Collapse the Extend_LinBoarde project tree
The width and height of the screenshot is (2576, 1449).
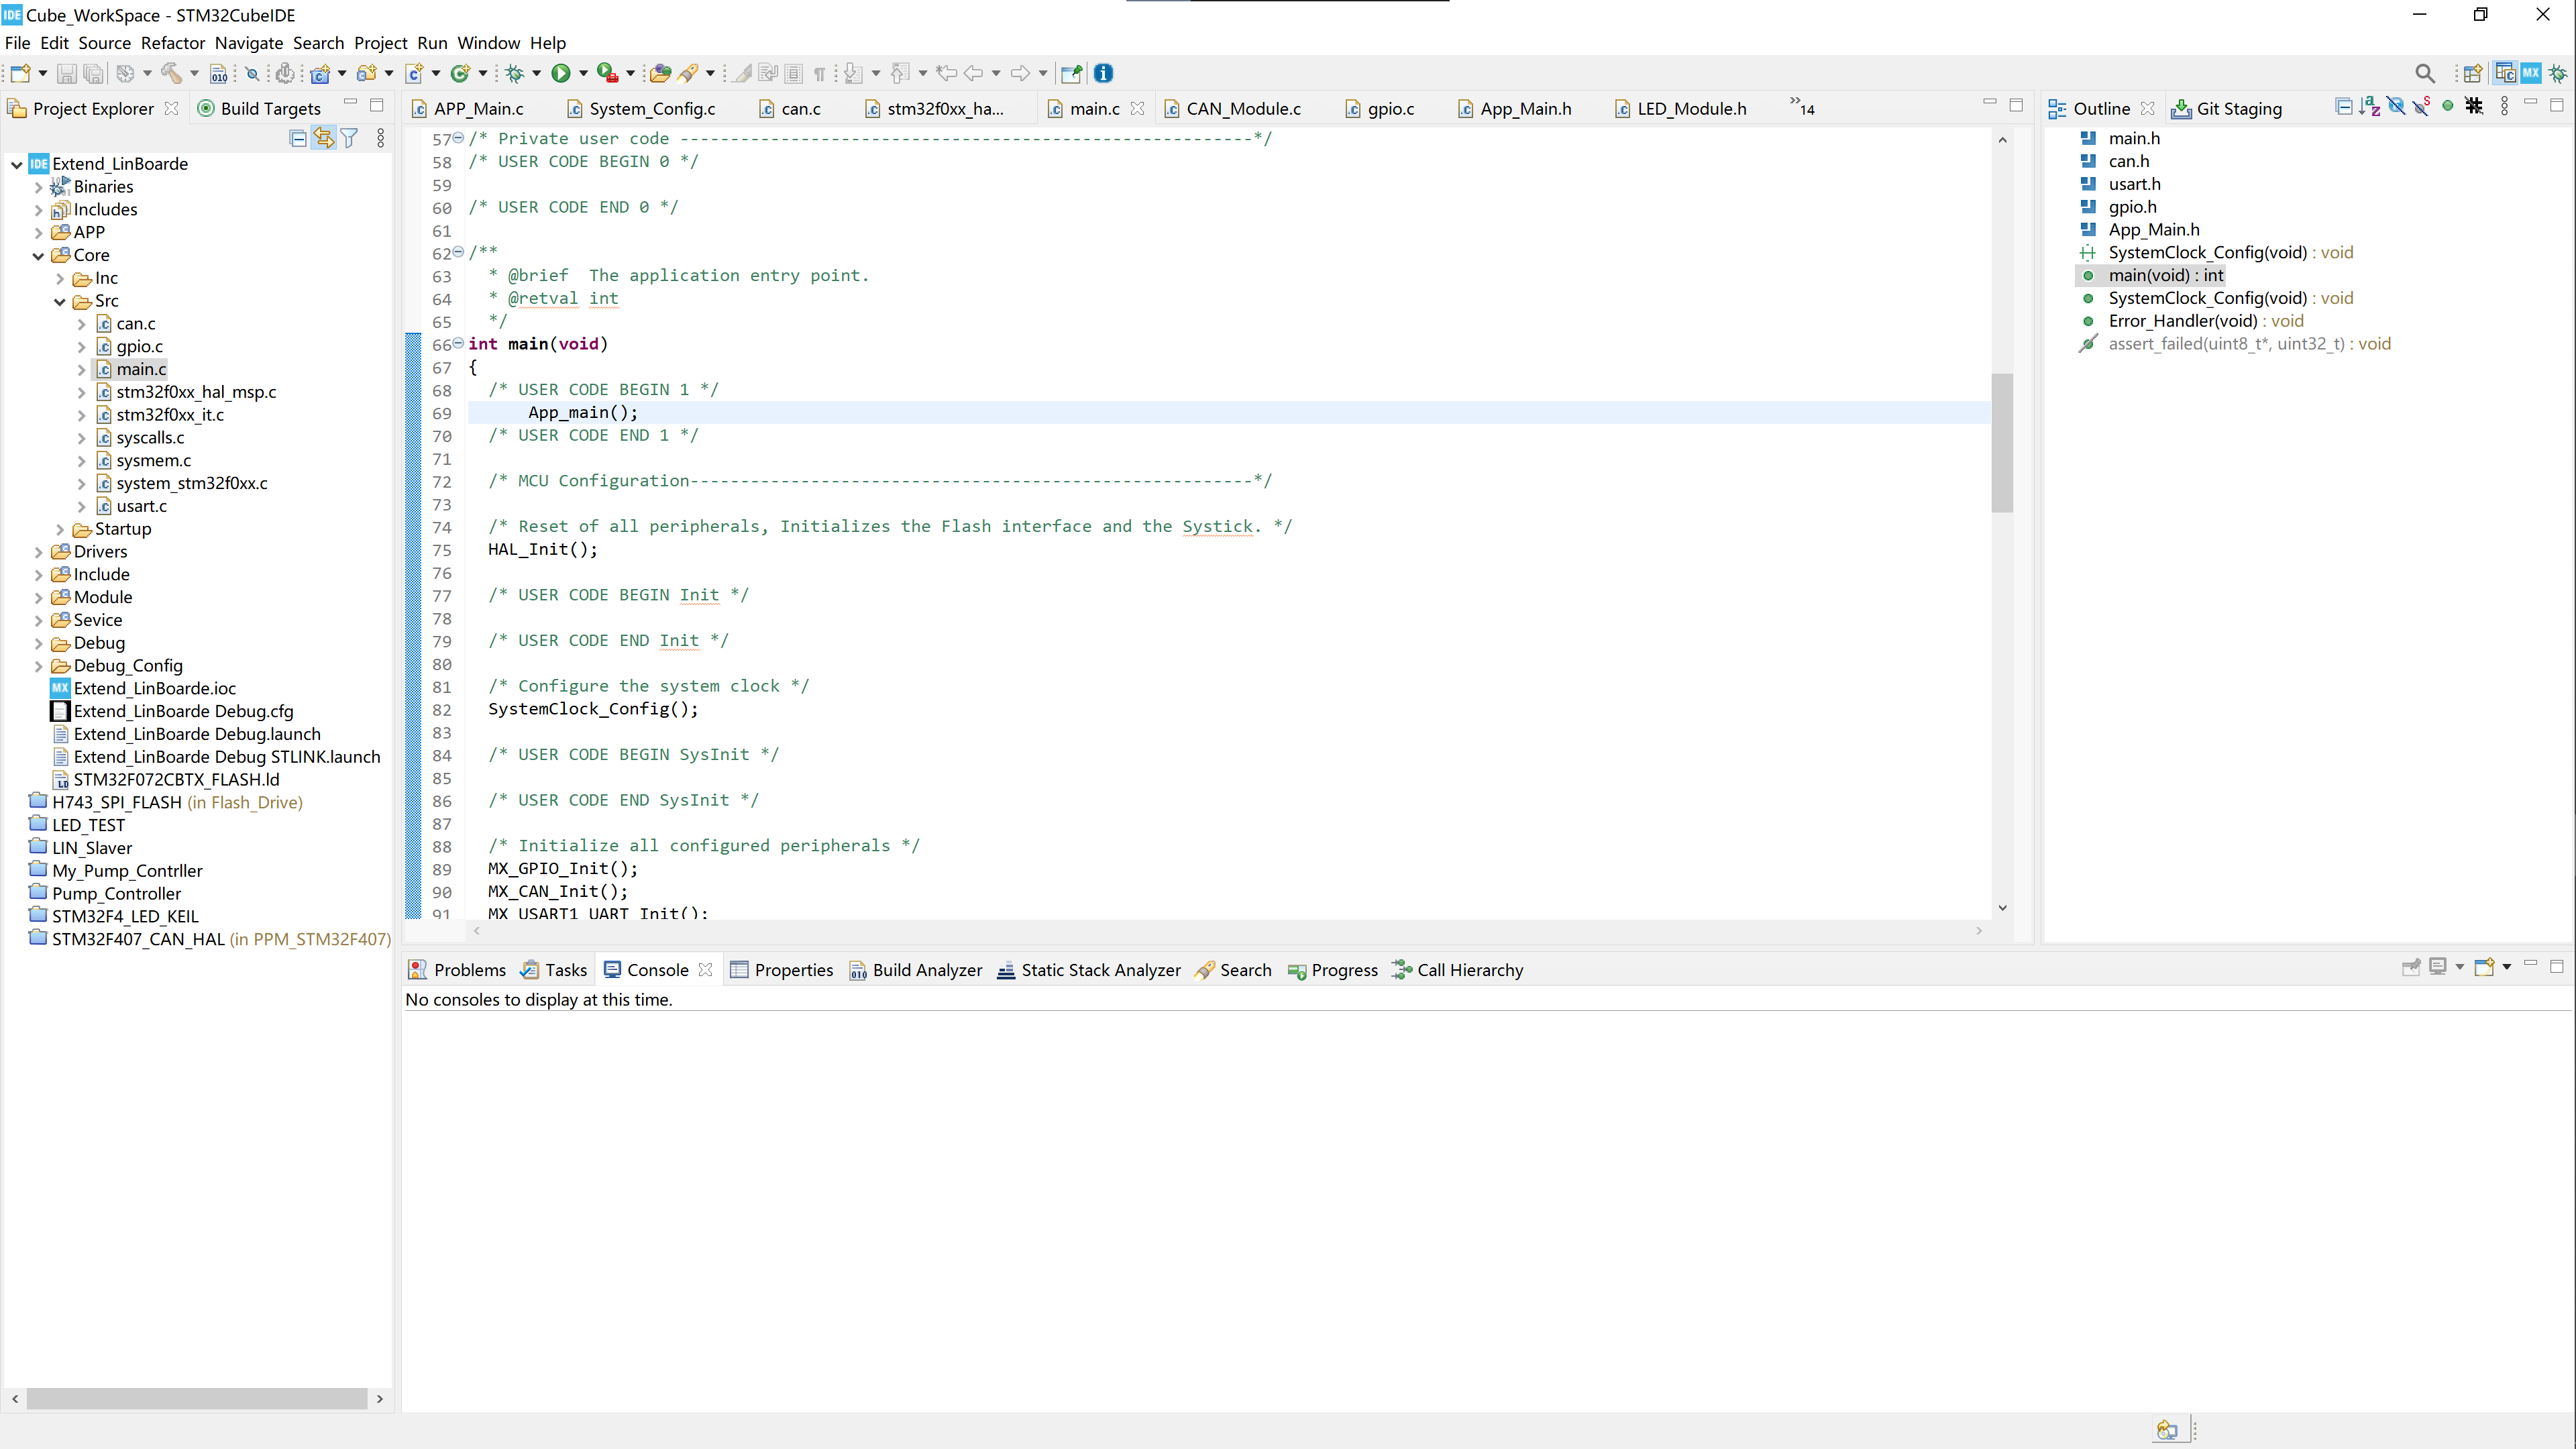(x=17, y=164)
